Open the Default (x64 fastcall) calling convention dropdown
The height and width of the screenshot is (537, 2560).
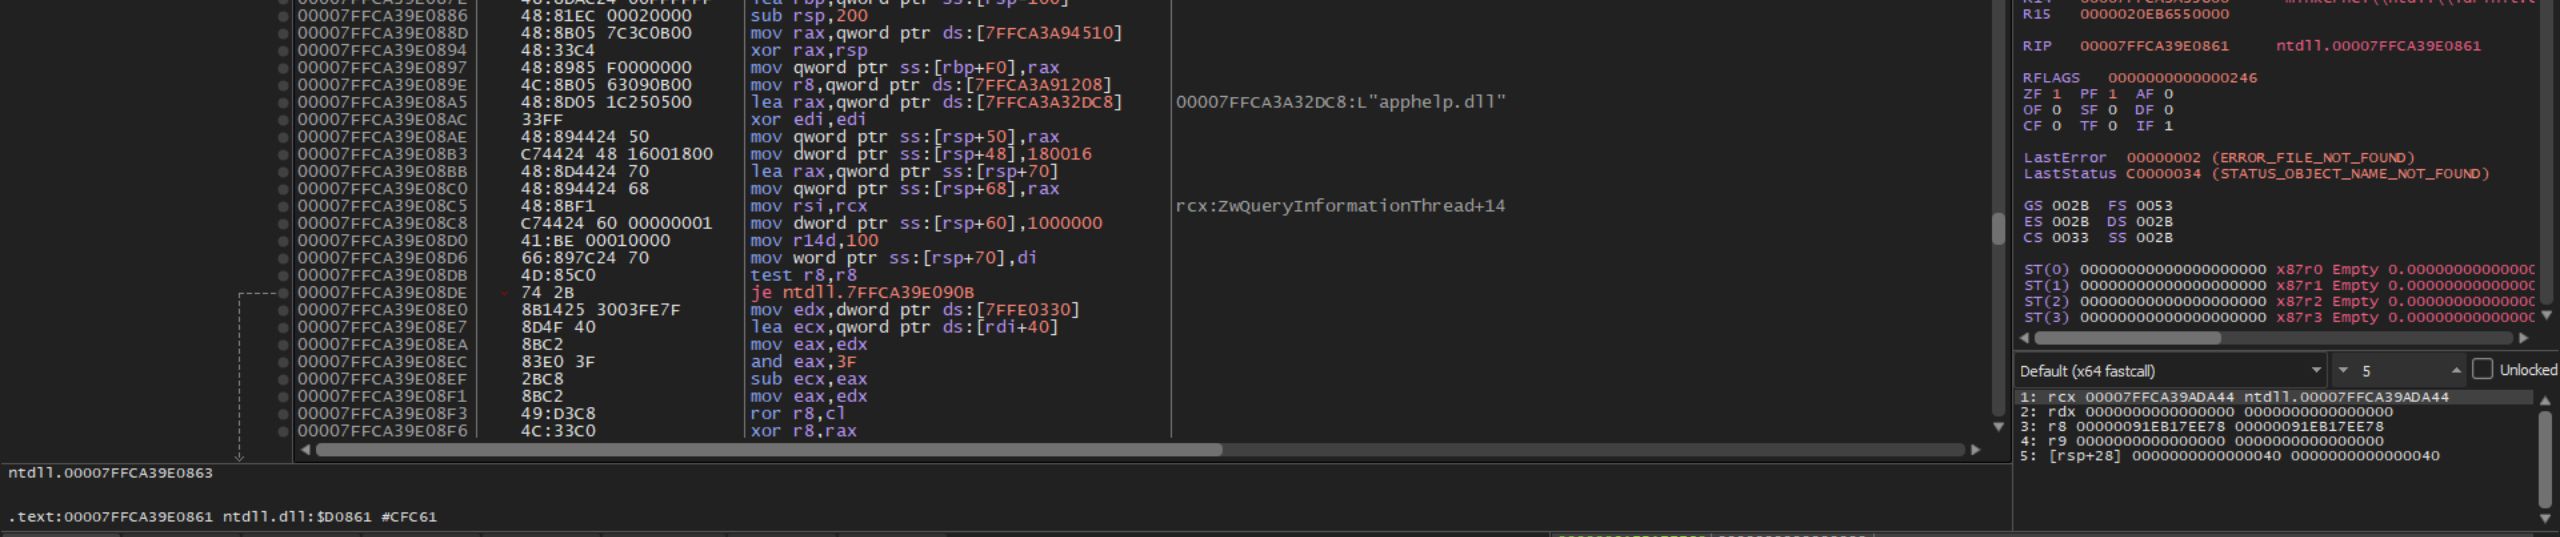click(x=2169, y=371)
